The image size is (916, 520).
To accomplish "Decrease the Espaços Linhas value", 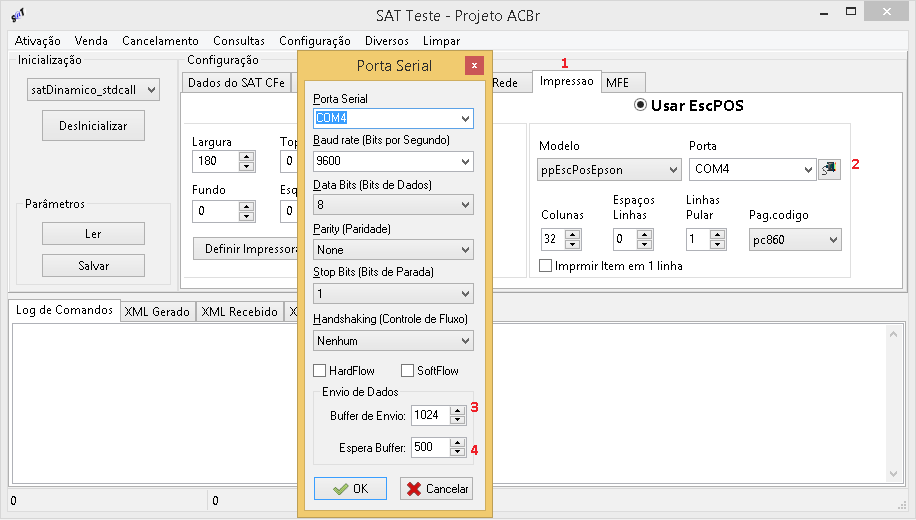I will pos(644,244).
